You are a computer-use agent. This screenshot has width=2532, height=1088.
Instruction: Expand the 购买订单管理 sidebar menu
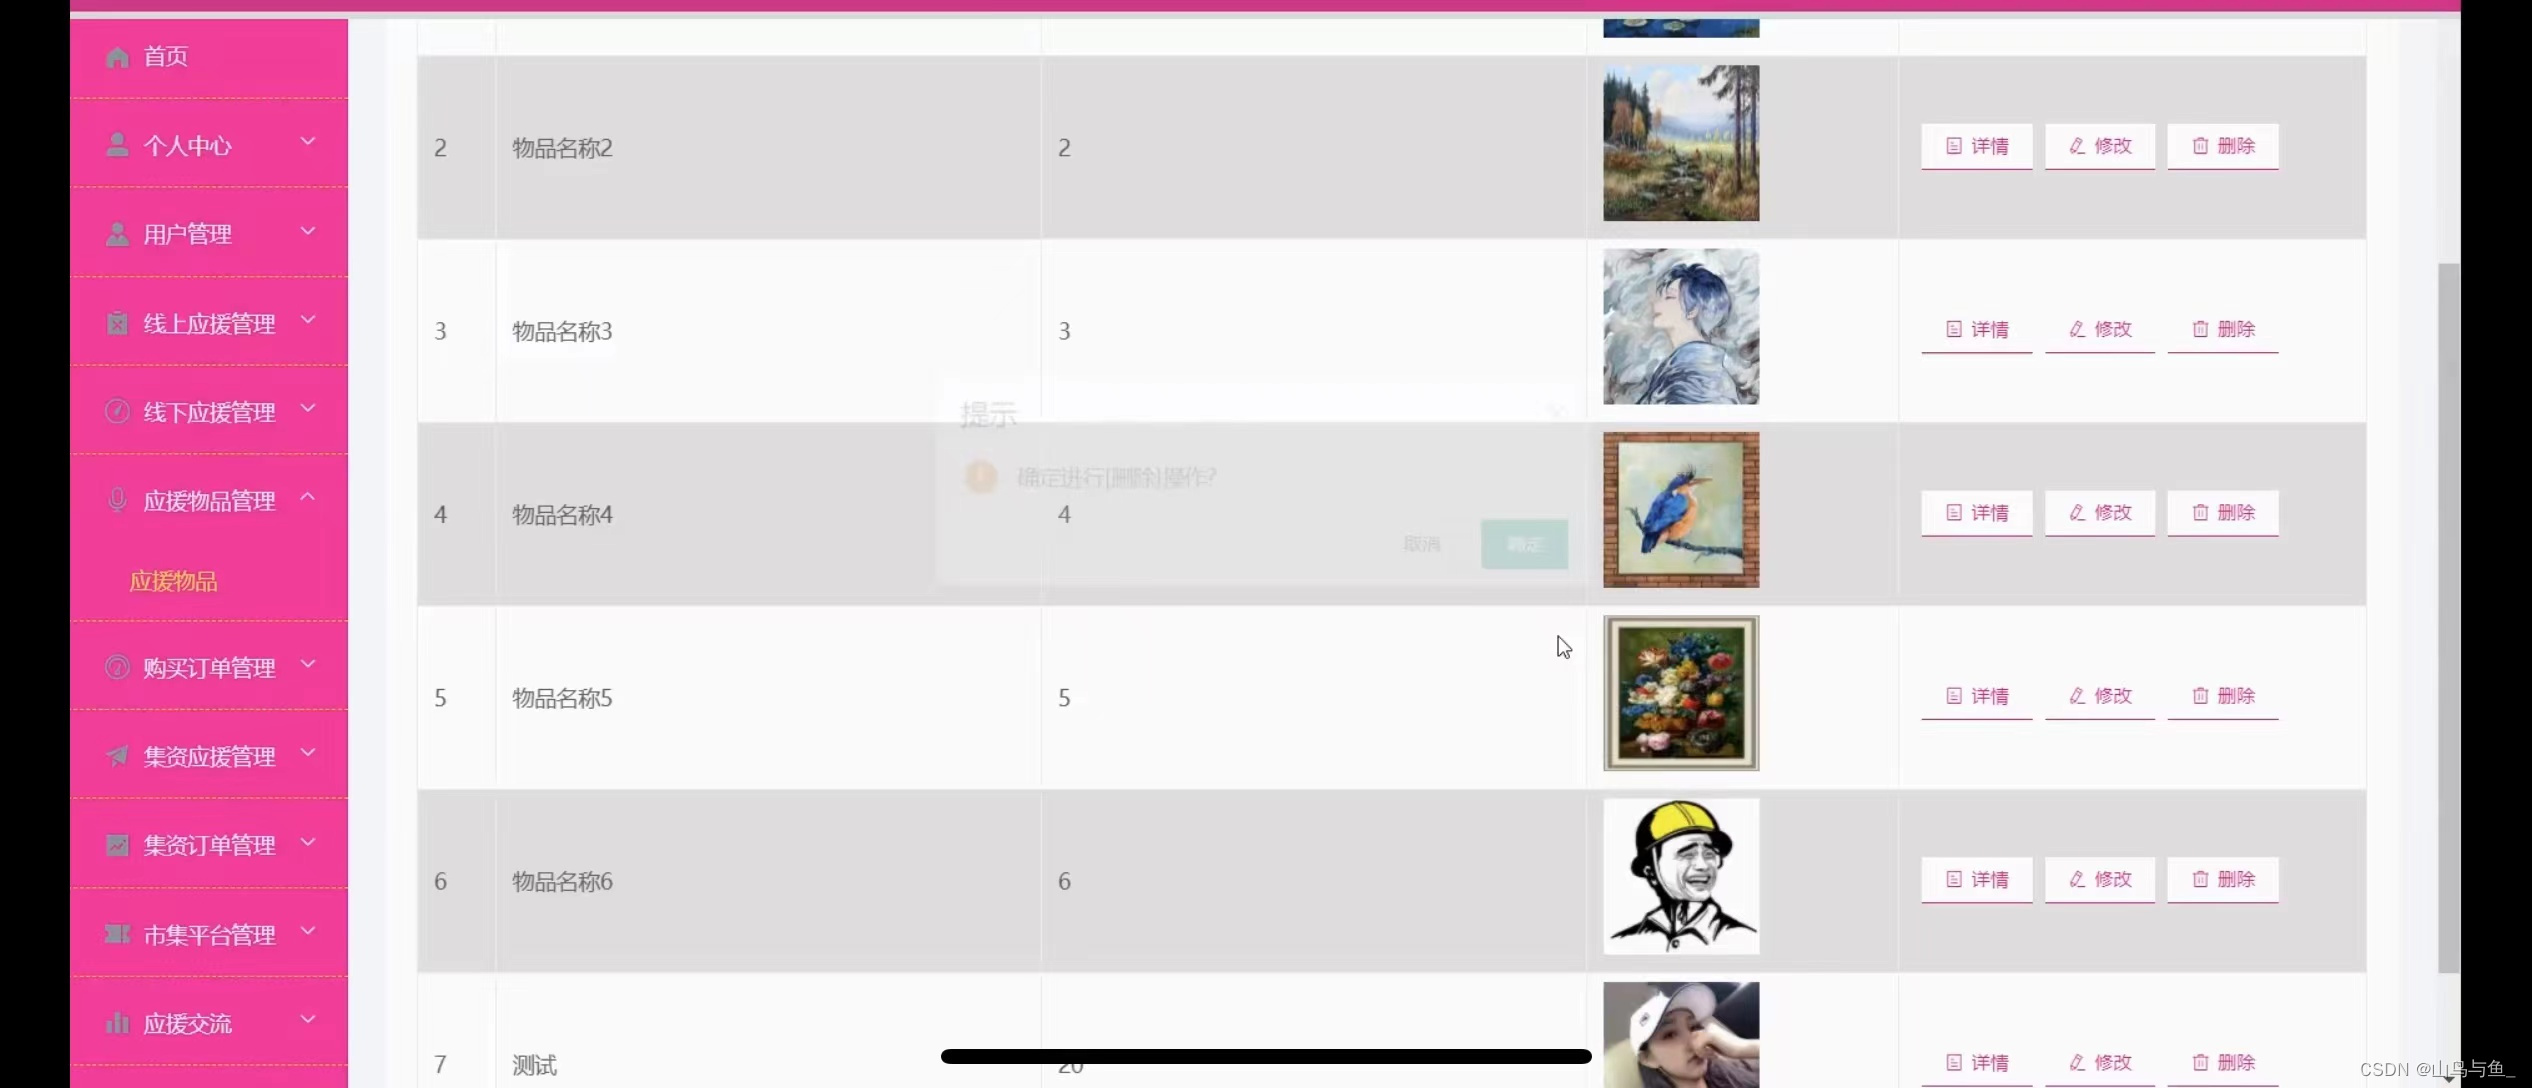(x=210, y=667)
